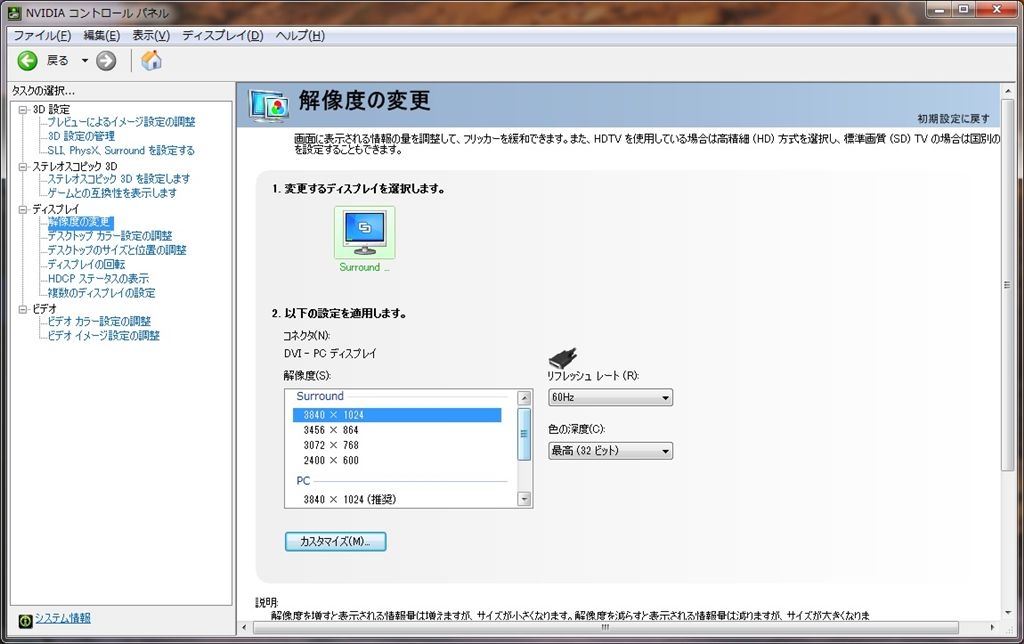
Task: Open ディスプレイの回転 page
Action: point(86,265)
